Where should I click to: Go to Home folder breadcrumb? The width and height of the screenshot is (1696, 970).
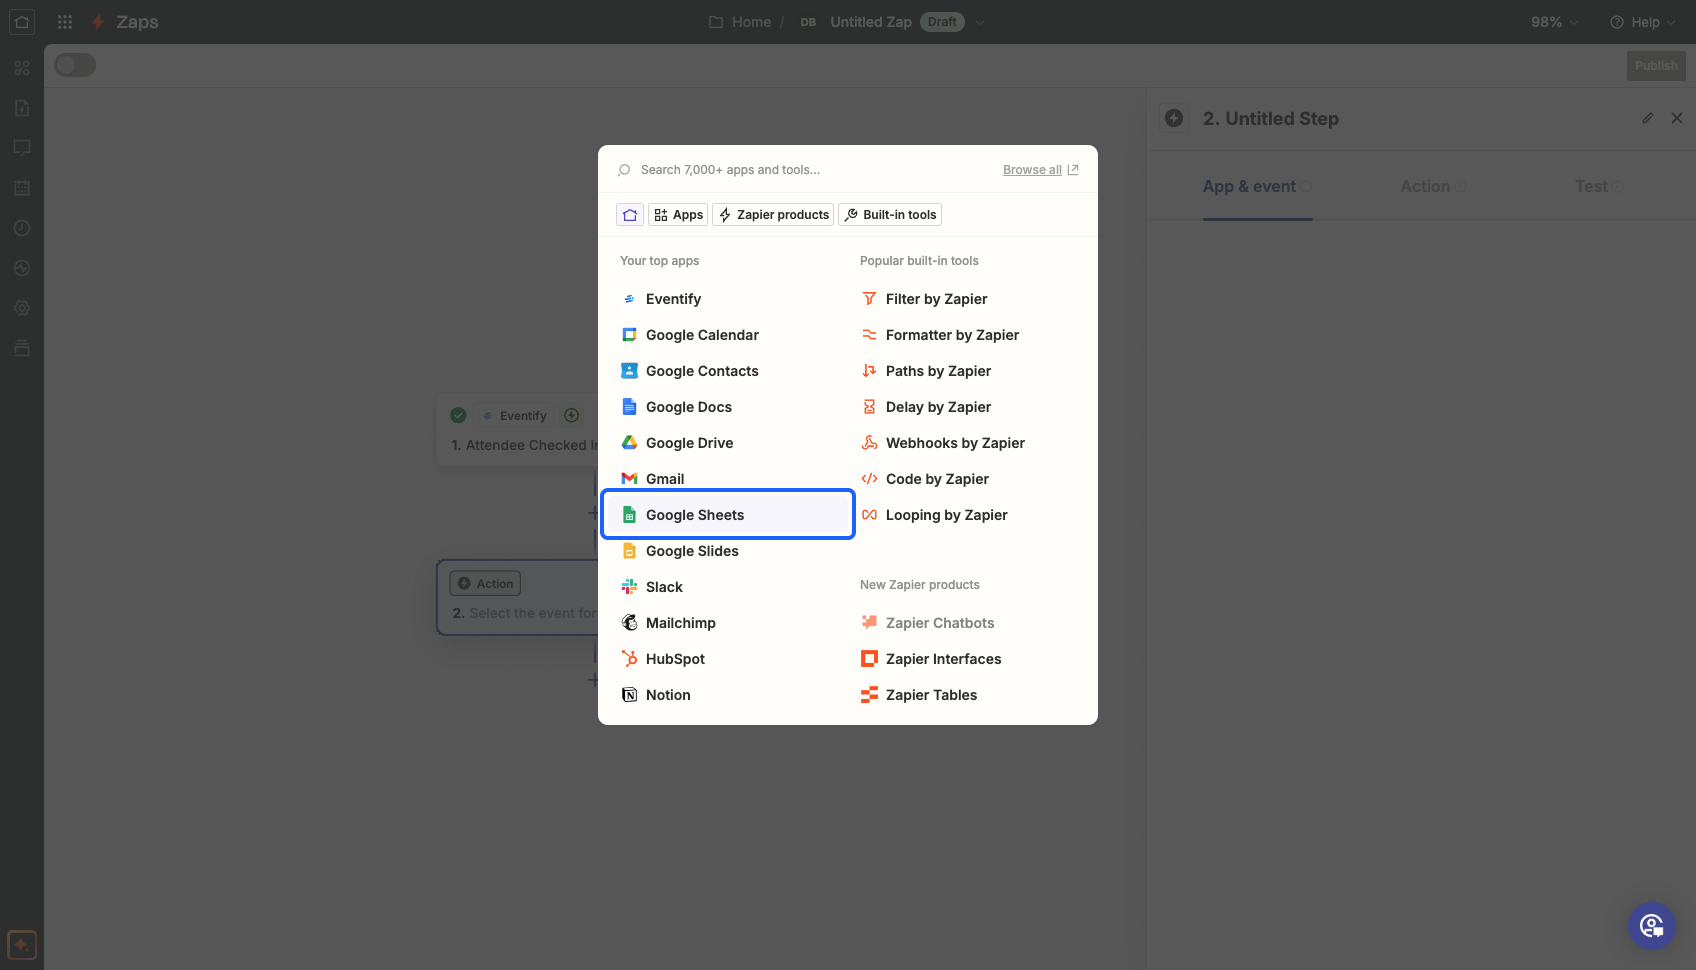740,22
